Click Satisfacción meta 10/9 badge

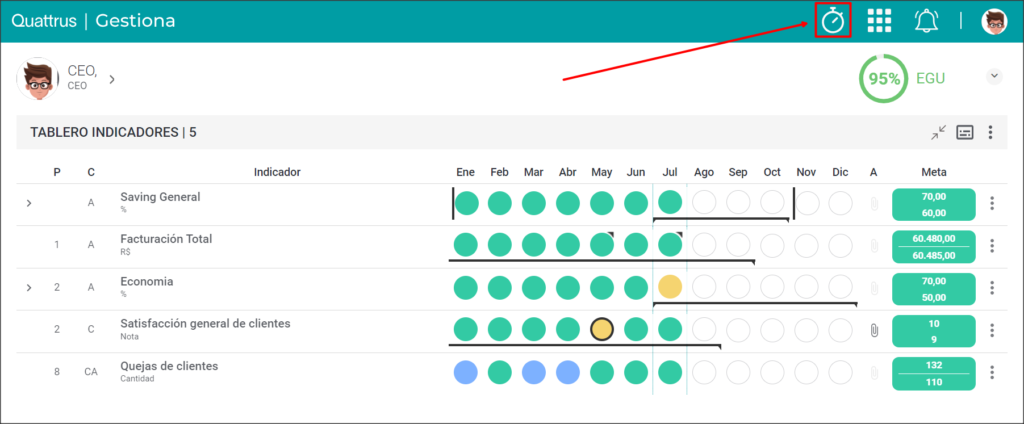pos(933,331)
